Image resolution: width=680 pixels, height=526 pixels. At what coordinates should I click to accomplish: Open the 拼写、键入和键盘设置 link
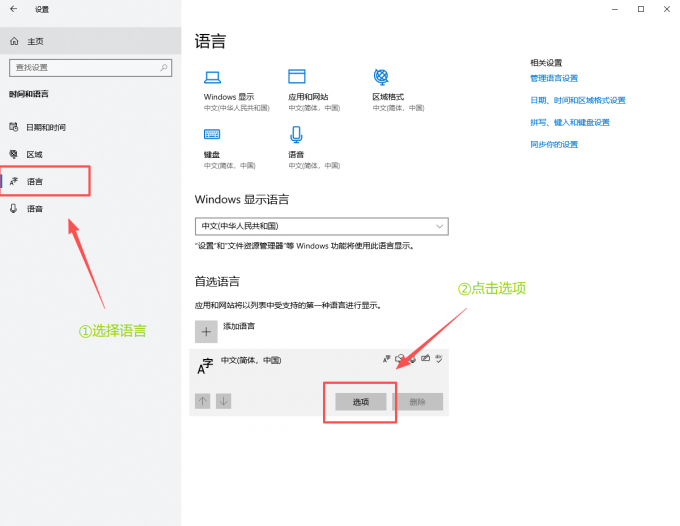570,123
